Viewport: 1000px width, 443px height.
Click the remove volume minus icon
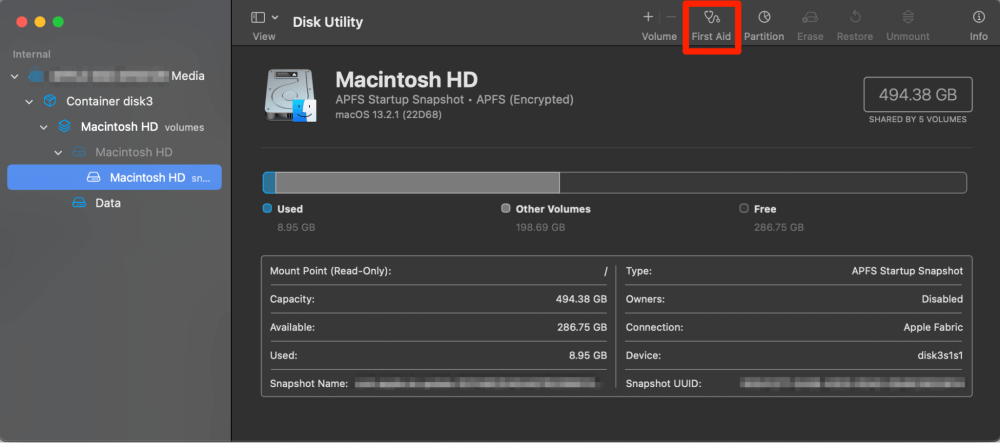click(670, 17)
